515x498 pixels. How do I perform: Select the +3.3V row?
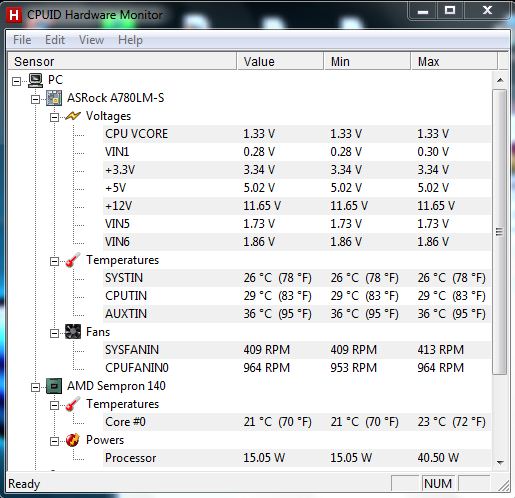point(297,170)
